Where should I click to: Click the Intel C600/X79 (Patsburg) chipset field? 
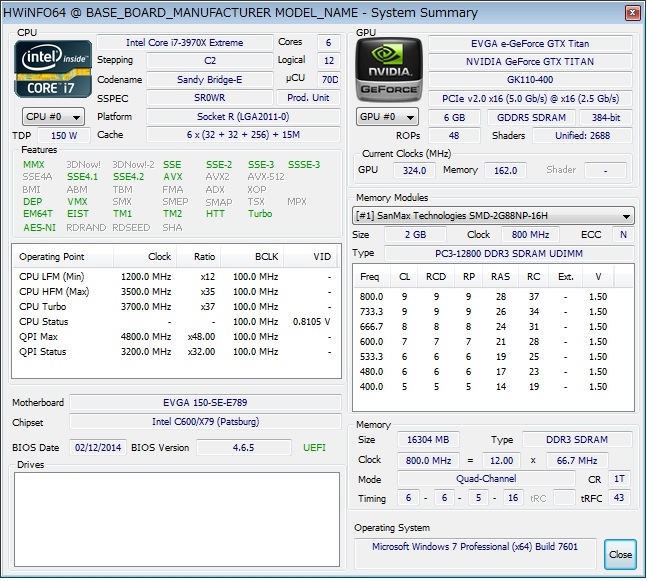coord(205,421)
